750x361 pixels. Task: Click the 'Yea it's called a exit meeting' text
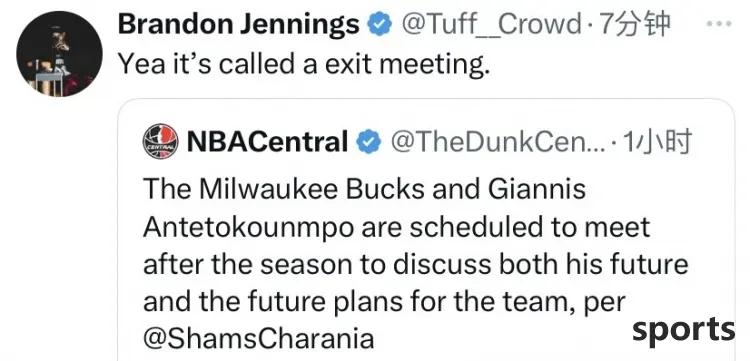pos(304,63)
